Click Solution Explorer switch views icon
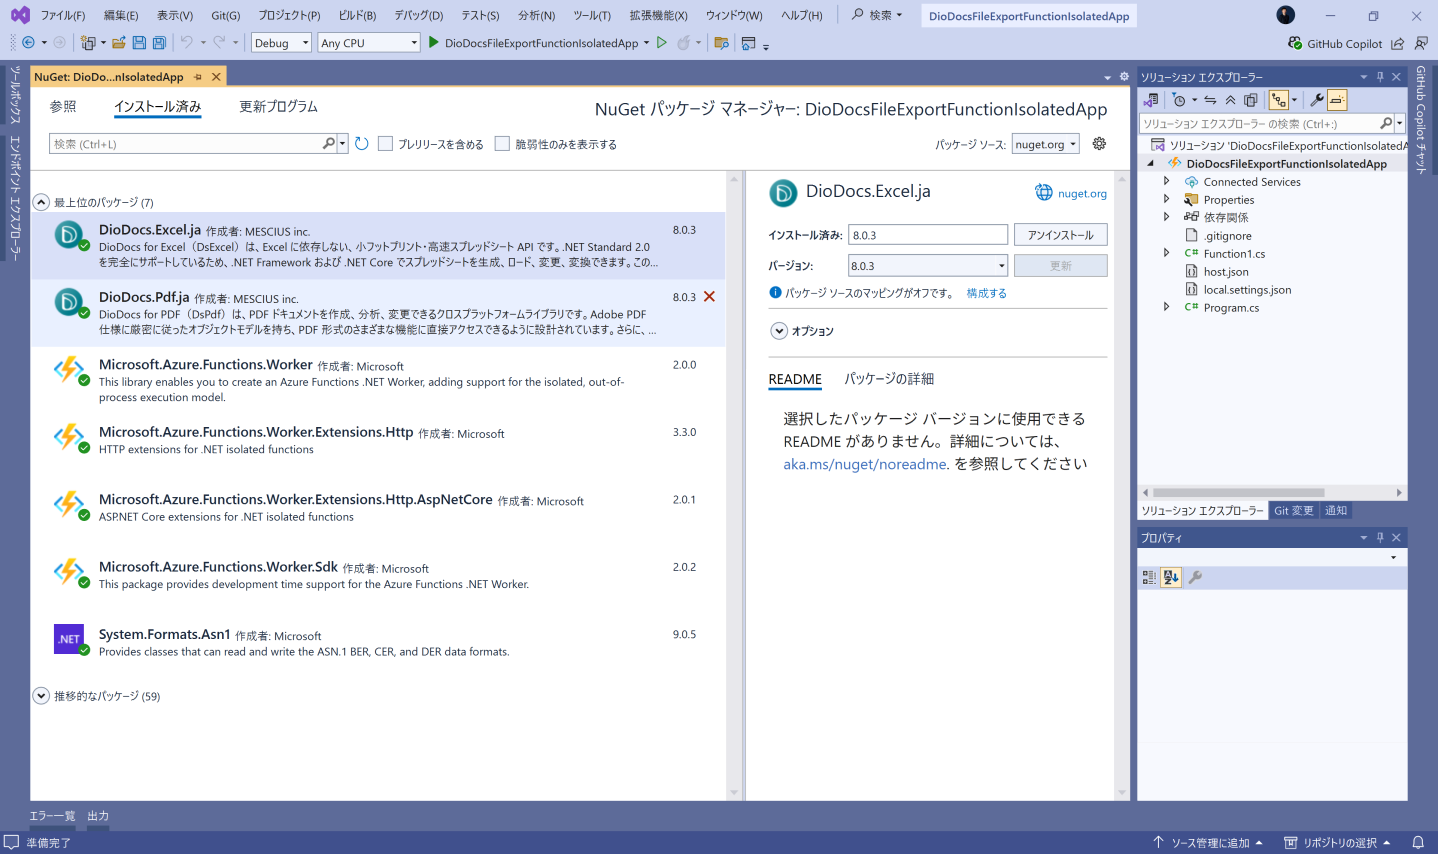 pyautogui.click(x=1151, y=100)
